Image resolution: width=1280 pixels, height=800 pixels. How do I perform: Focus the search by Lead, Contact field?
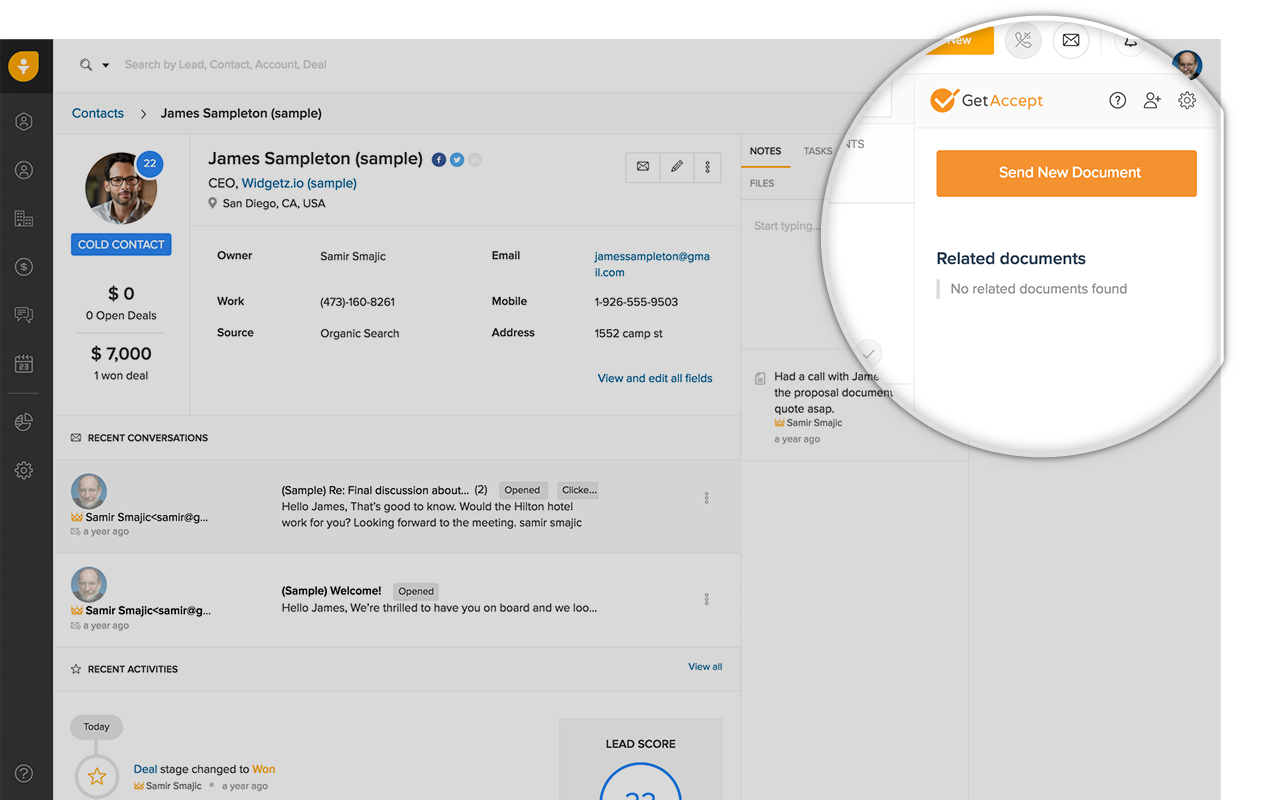[x=225, y=65]
